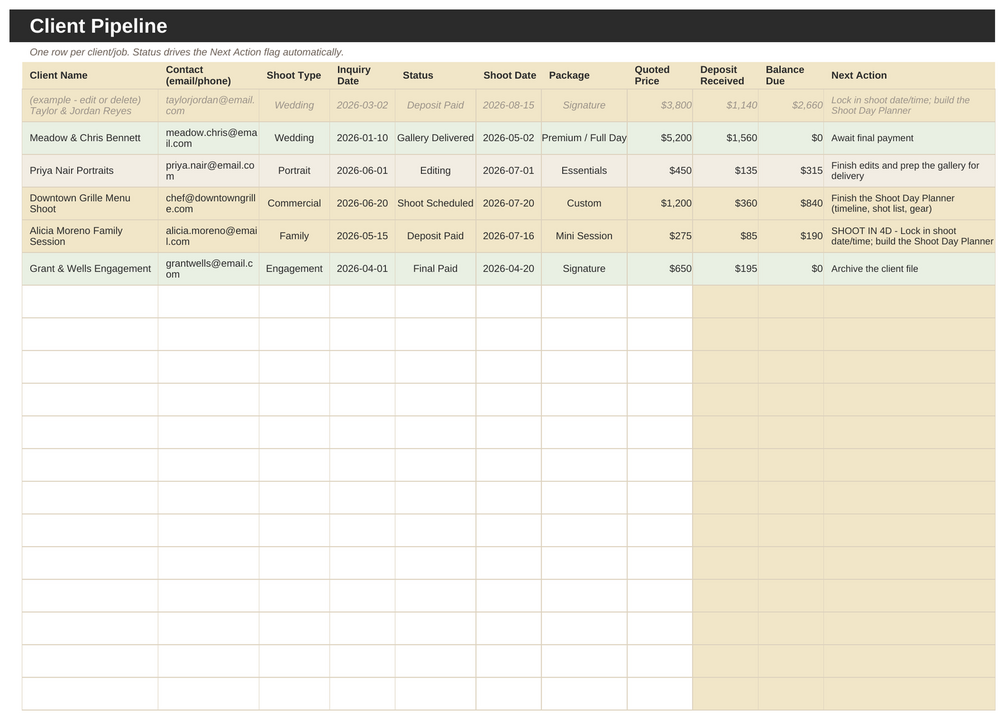Image resolution: width=1005 pixels, height=720 pixels.
Task: Select the Final Paid status cell
Action: click(x=435, y=269)
